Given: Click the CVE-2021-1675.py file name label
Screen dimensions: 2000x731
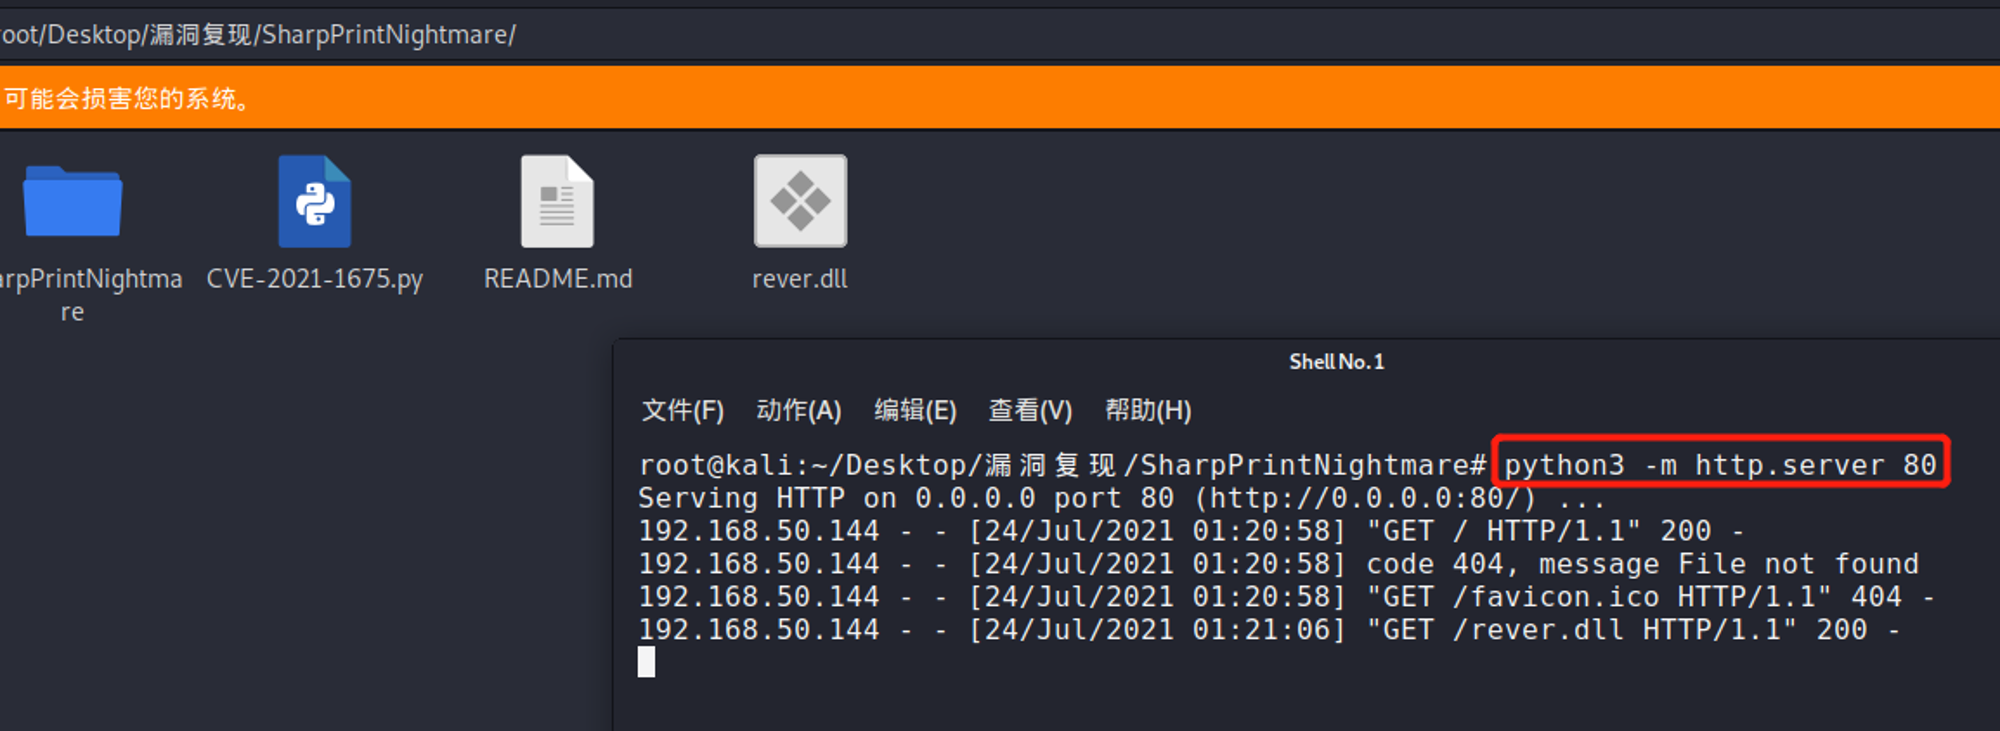Looking at the screenshot, I should coord(315,279).
